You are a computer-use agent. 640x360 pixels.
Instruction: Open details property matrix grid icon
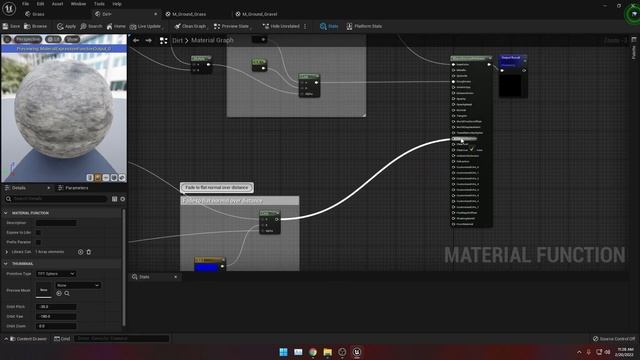point(115,199)
